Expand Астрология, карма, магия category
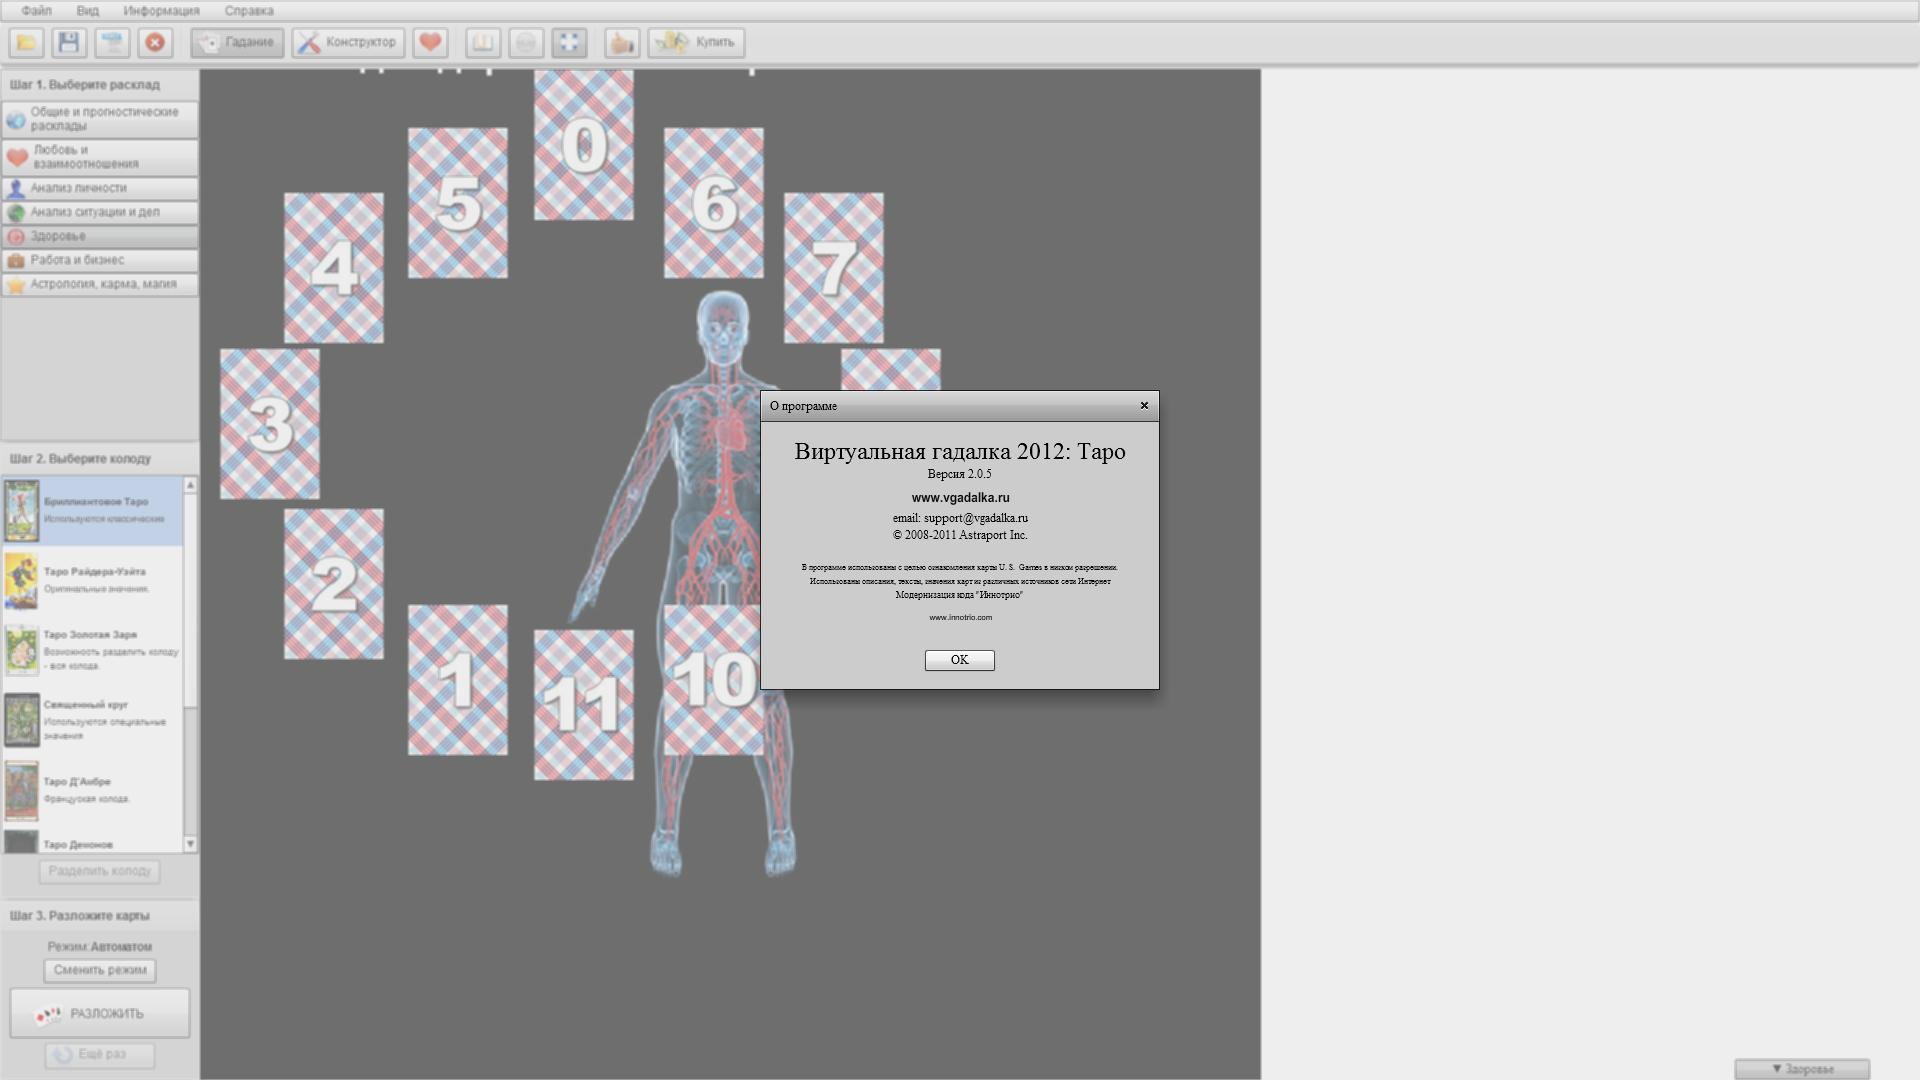Image resolution: width=1920 pixels, height=1080 pixels. coord(100,284)
